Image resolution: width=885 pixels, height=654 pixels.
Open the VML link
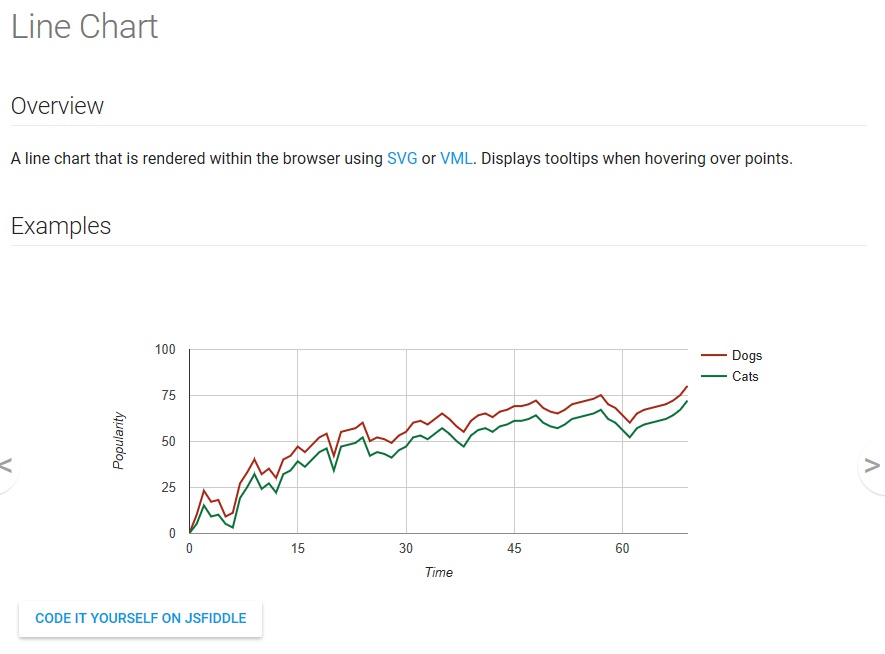(x=456, y=159)
